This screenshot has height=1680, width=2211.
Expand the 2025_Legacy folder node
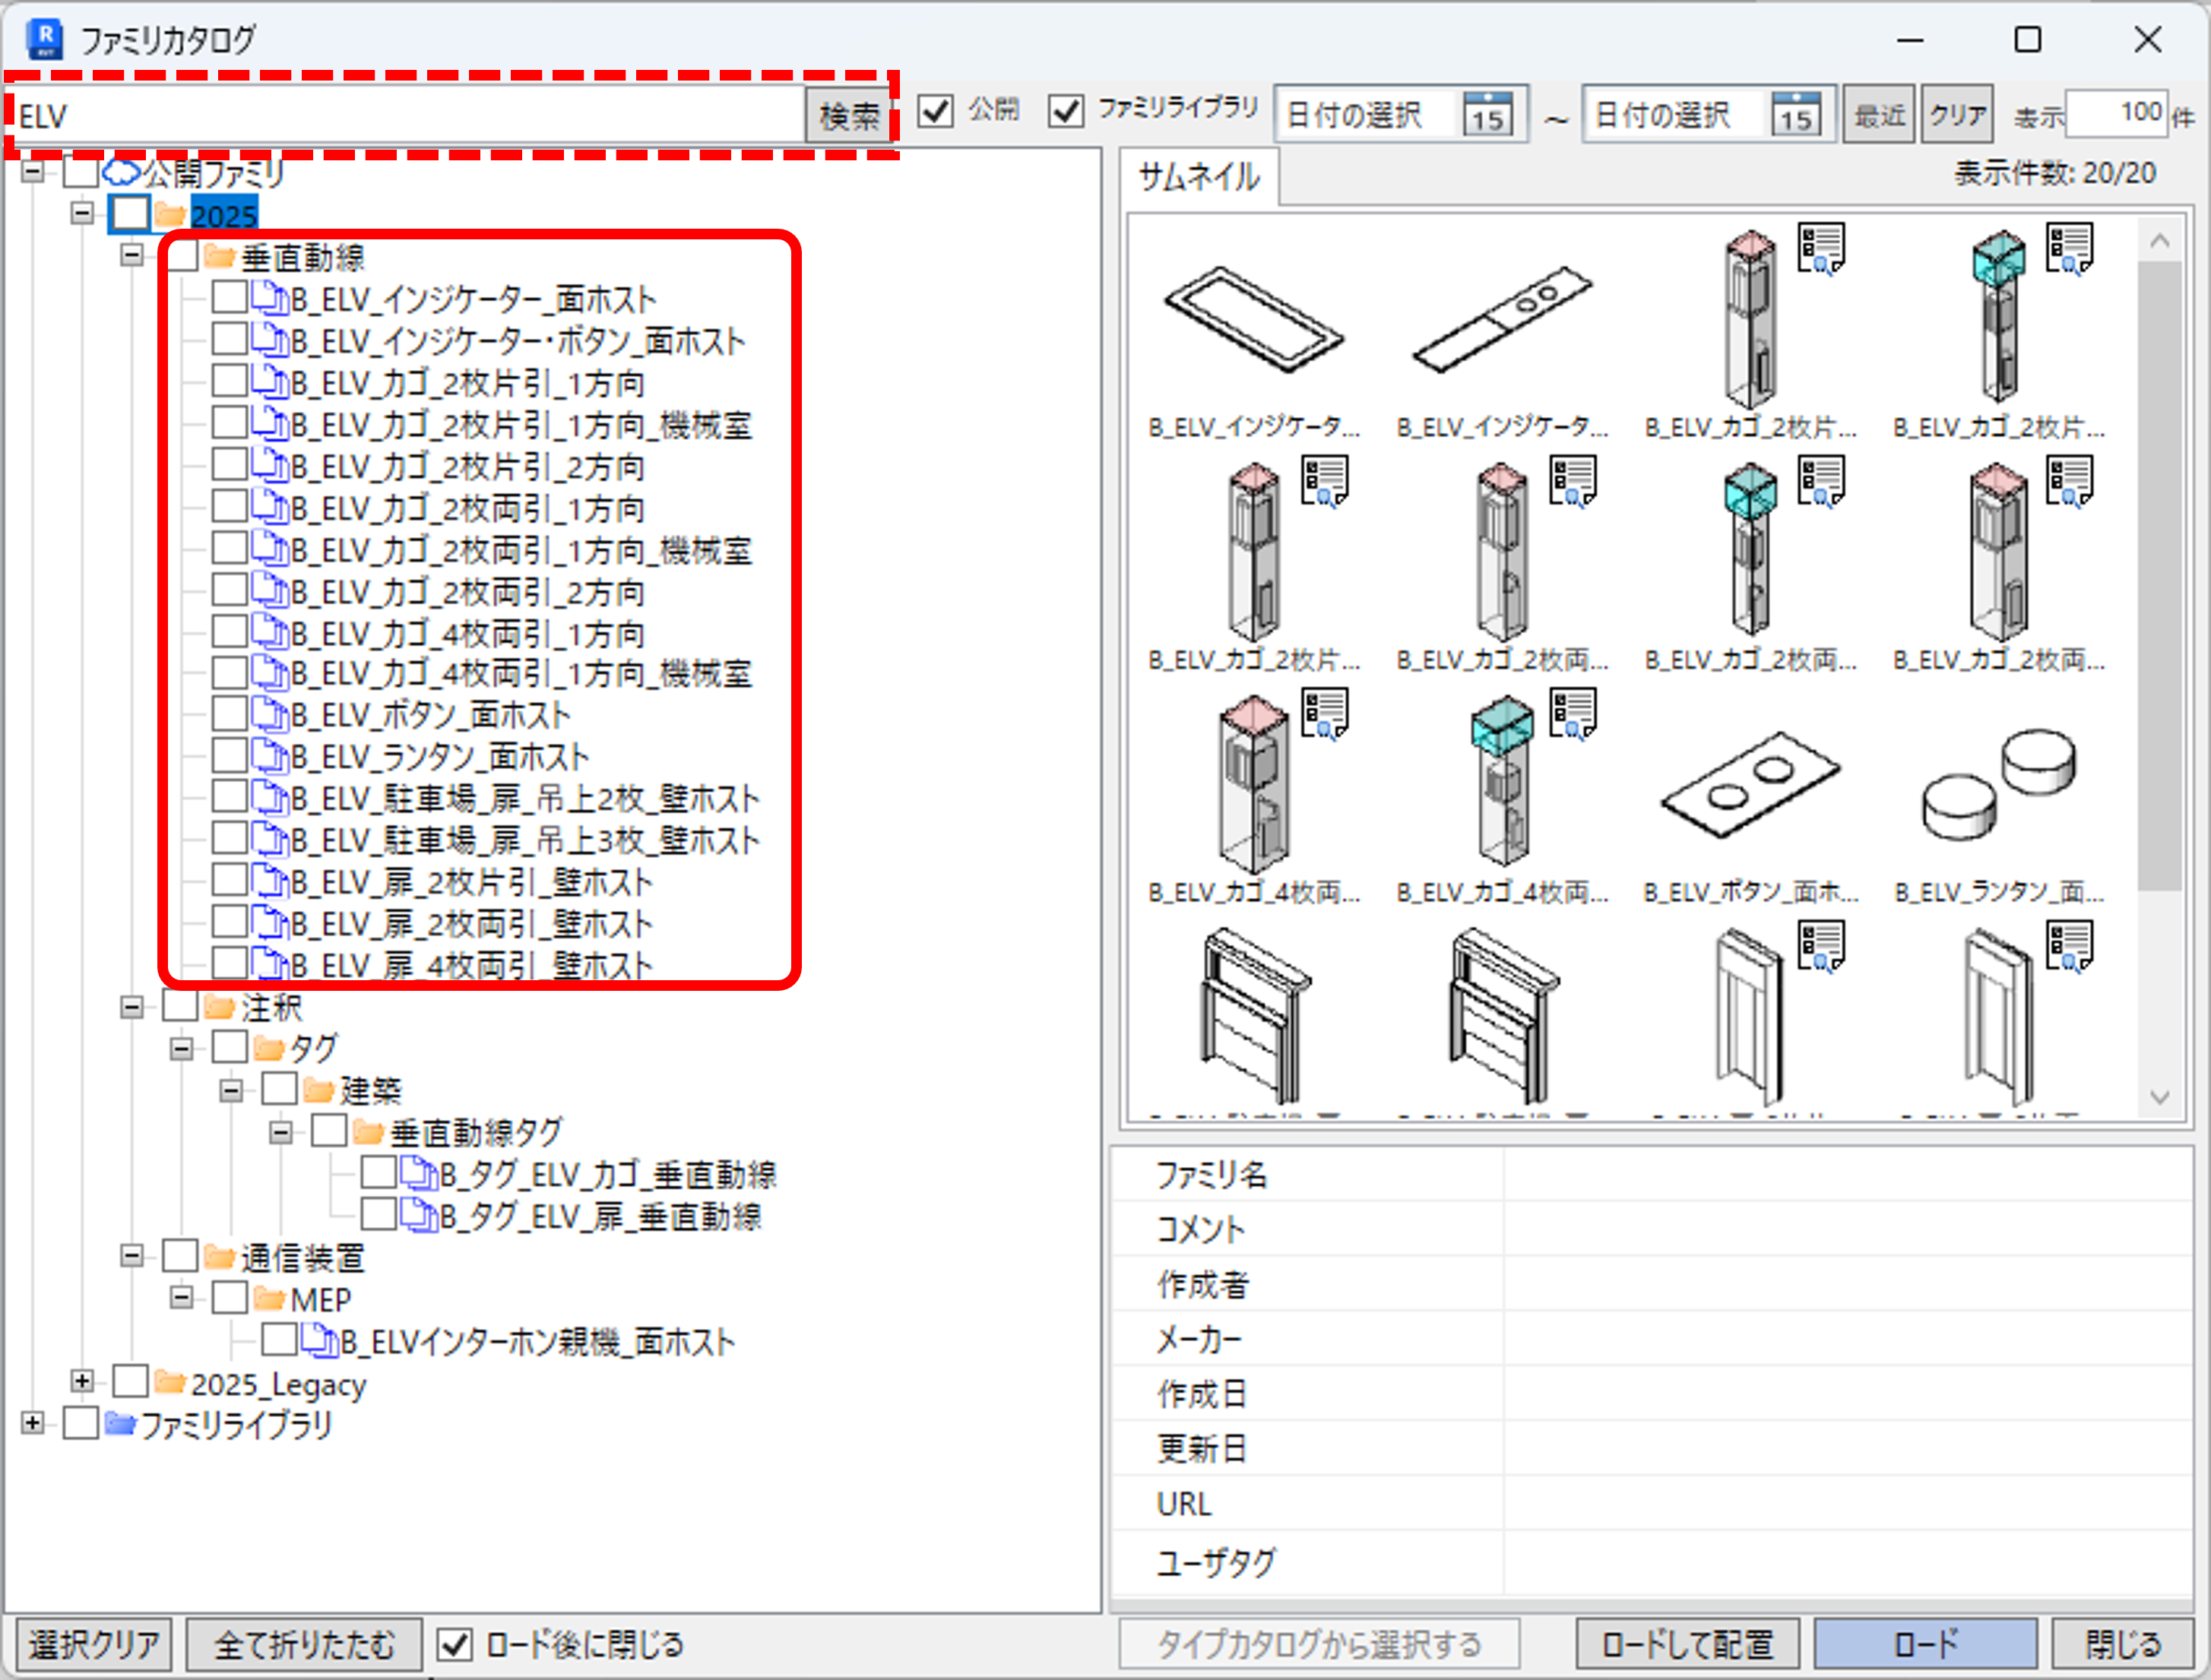point(82,1381)
